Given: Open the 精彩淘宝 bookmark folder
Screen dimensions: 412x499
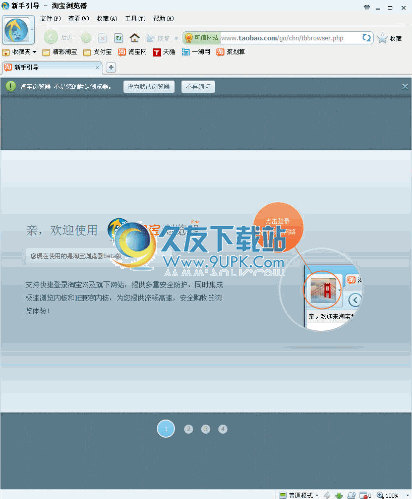Looking at the screenshot, I should [60, 52].
